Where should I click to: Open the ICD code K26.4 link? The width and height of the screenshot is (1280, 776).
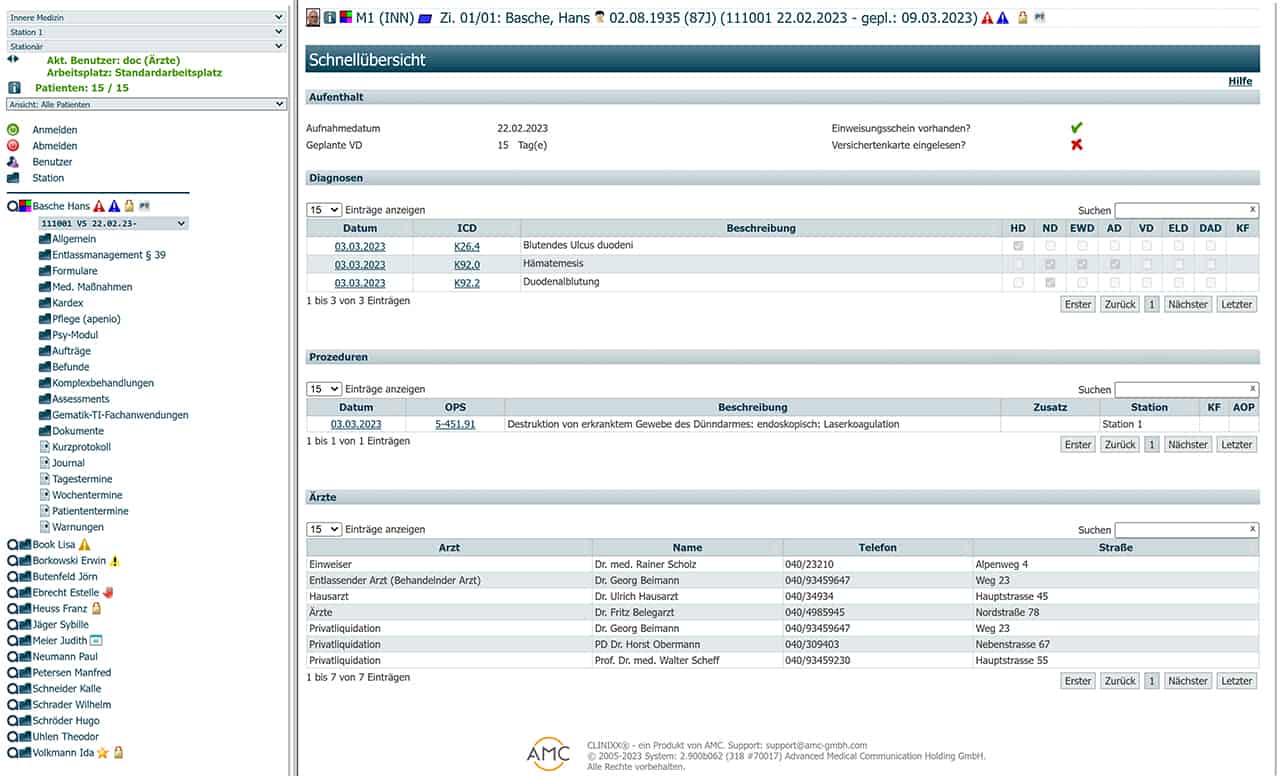tap(466, 246)
